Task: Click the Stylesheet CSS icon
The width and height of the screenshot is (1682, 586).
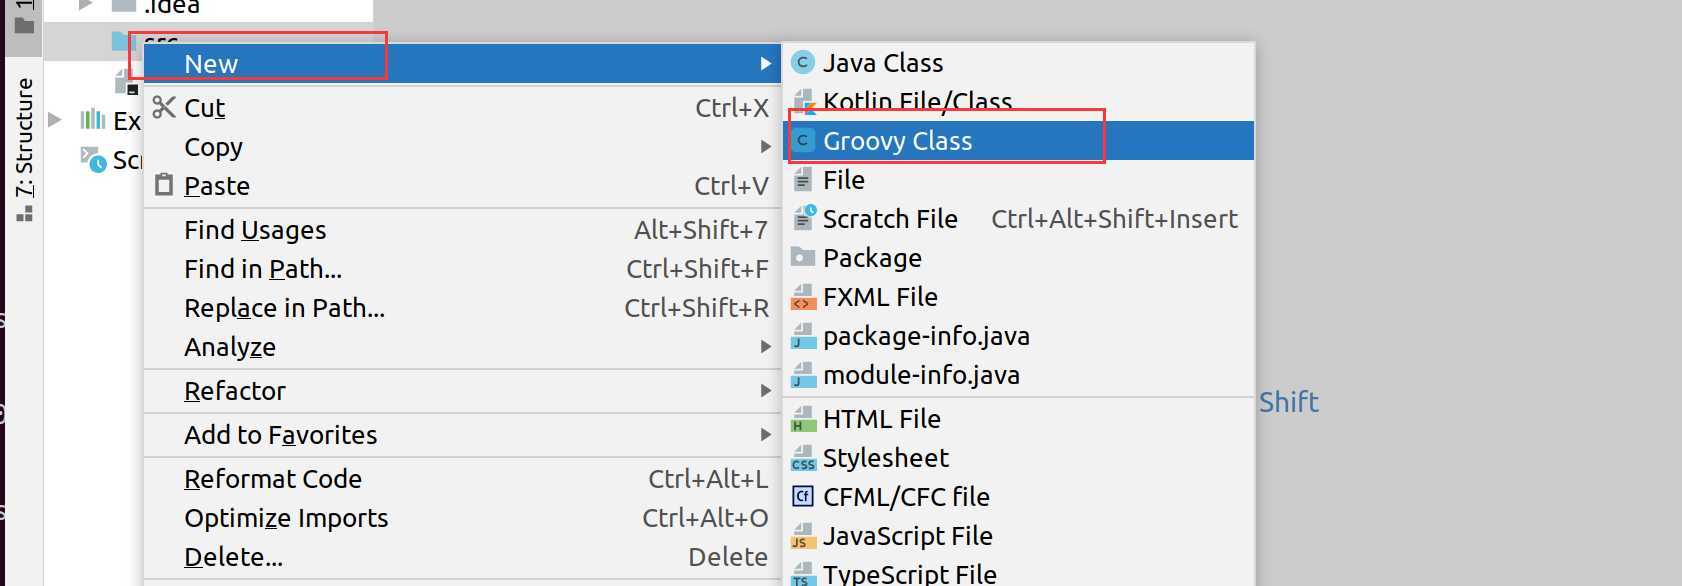Action: click(803, 459)
